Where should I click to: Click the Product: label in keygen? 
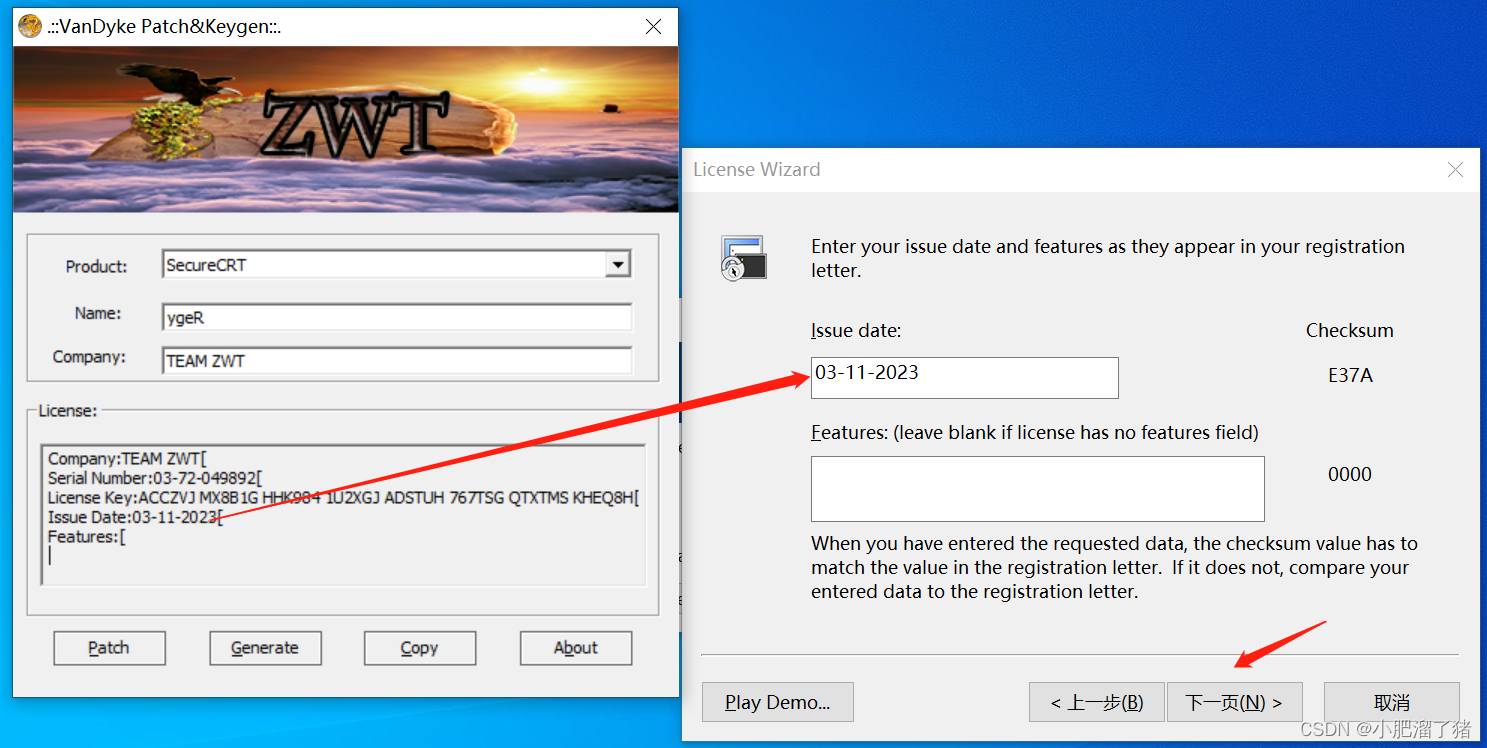coord(97,266)
